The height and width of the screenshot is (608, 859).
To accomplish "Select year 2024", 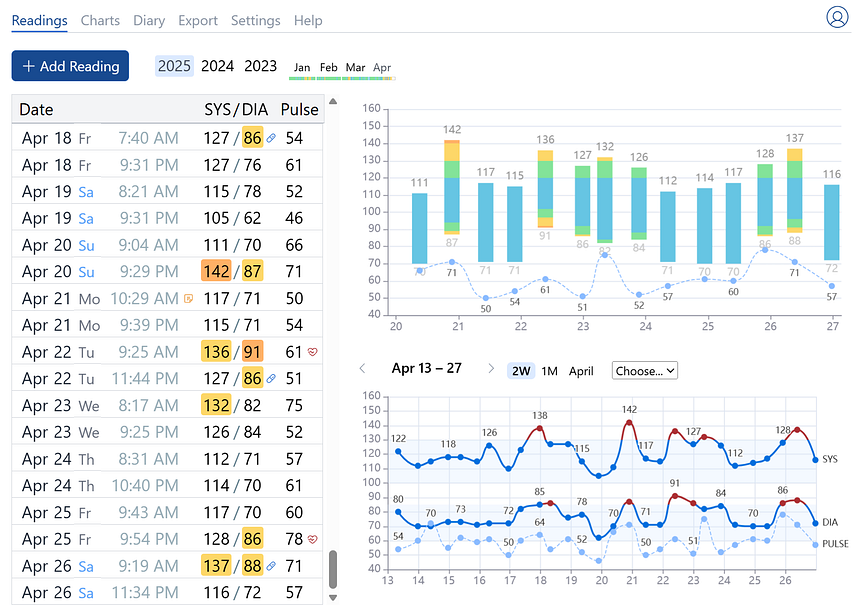I will [217, 66].
